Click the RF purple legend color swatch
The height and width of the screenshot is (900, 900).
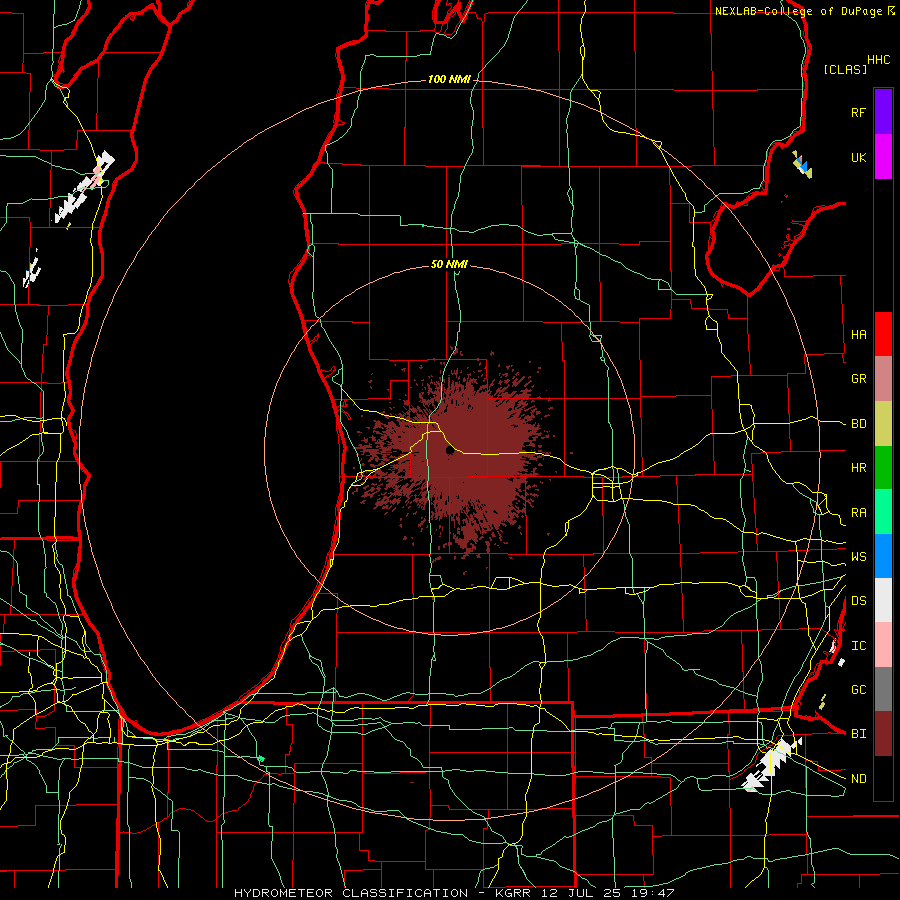(x=883, y=111)
